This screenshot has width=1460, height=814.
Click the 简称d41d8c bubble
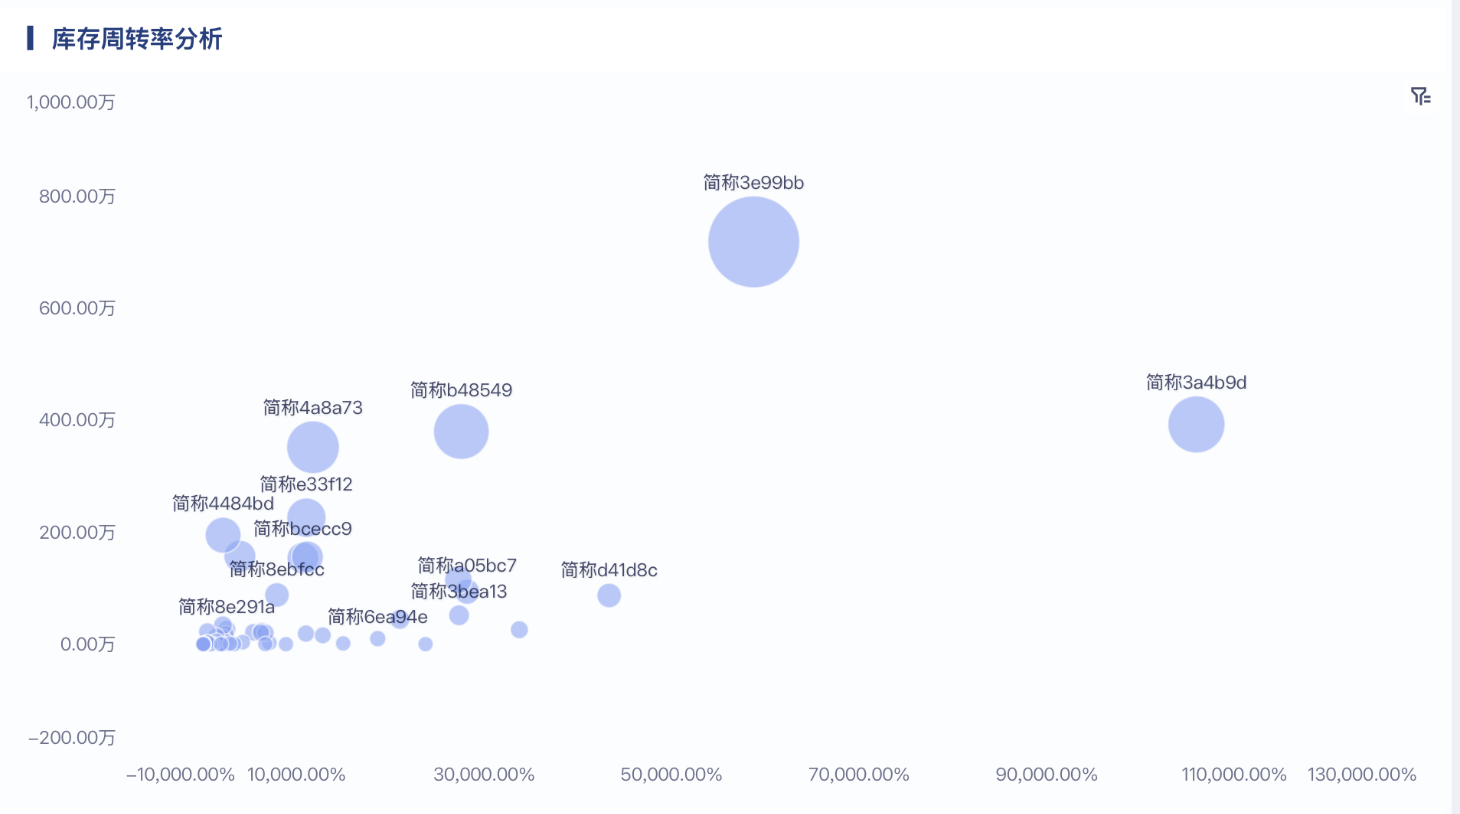pyautogui.click(x=609, y=595)
